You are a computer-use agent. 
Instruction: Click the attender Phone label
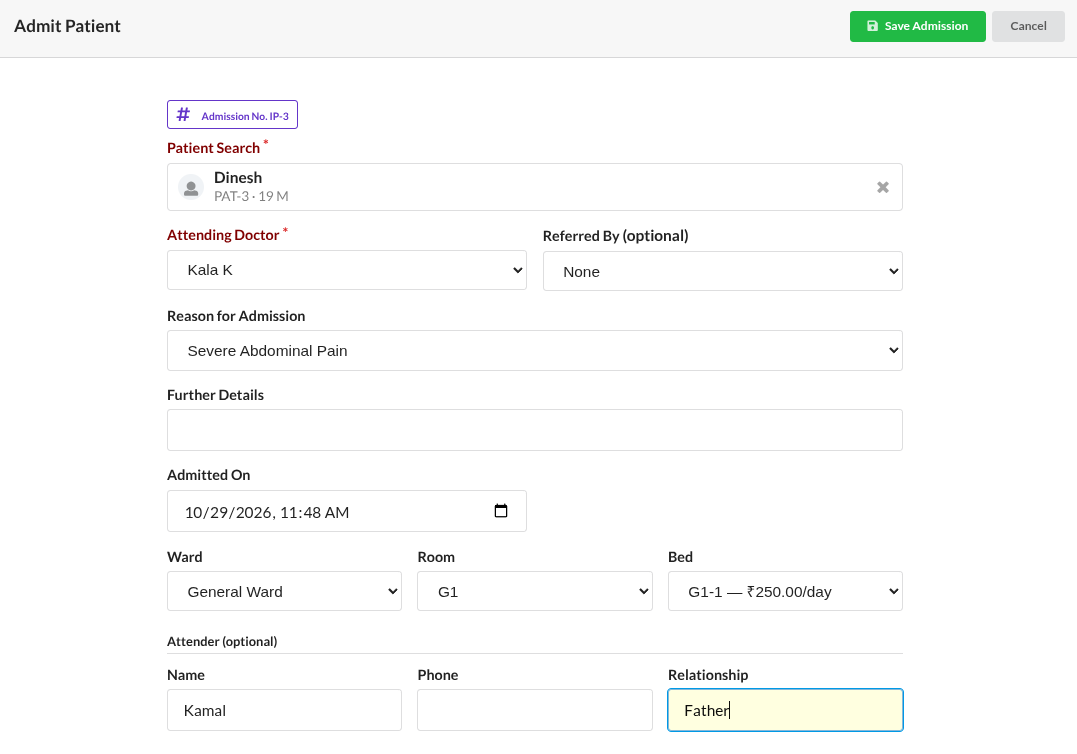438,675
